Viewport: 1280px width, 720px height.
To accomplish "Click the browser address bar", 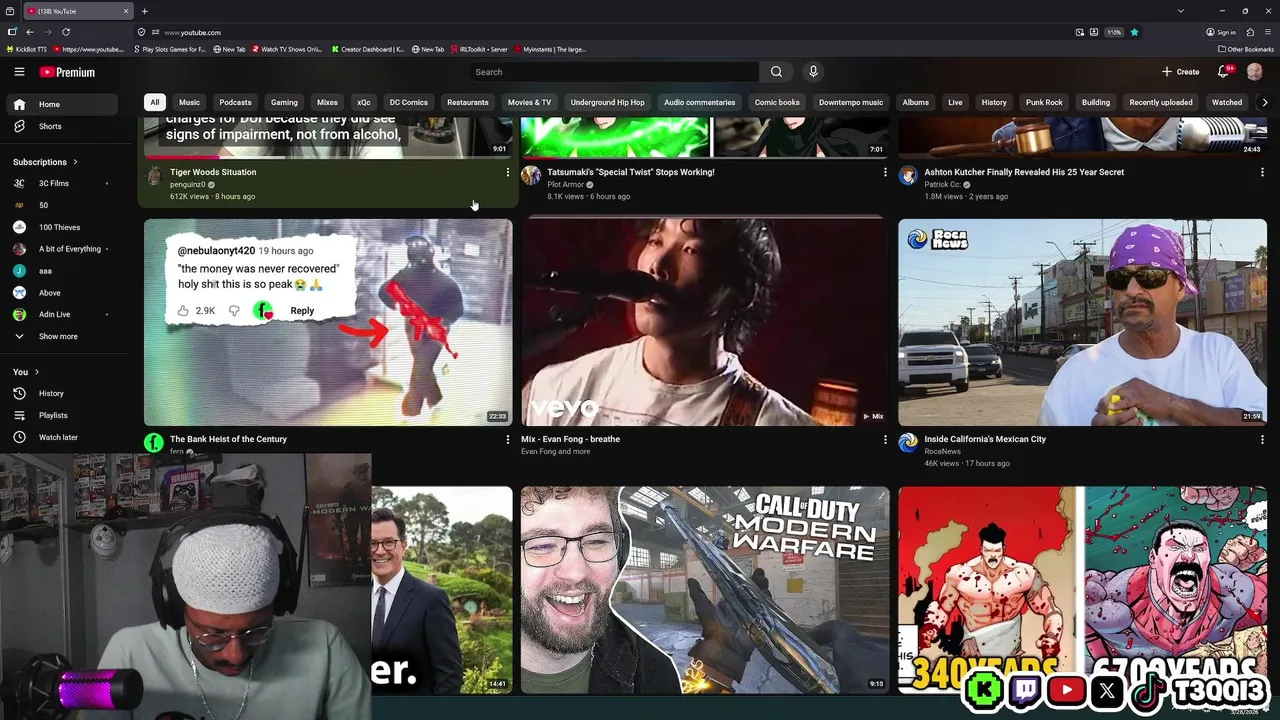I will point(600,32).
